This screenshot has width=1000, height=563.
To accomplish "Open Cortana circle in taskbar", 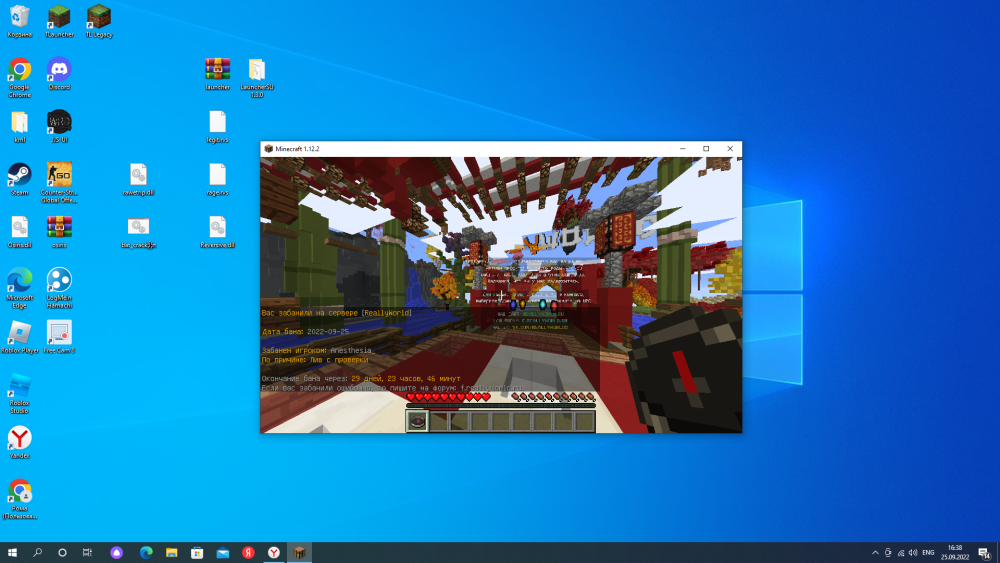I will [x=62, y=552].
